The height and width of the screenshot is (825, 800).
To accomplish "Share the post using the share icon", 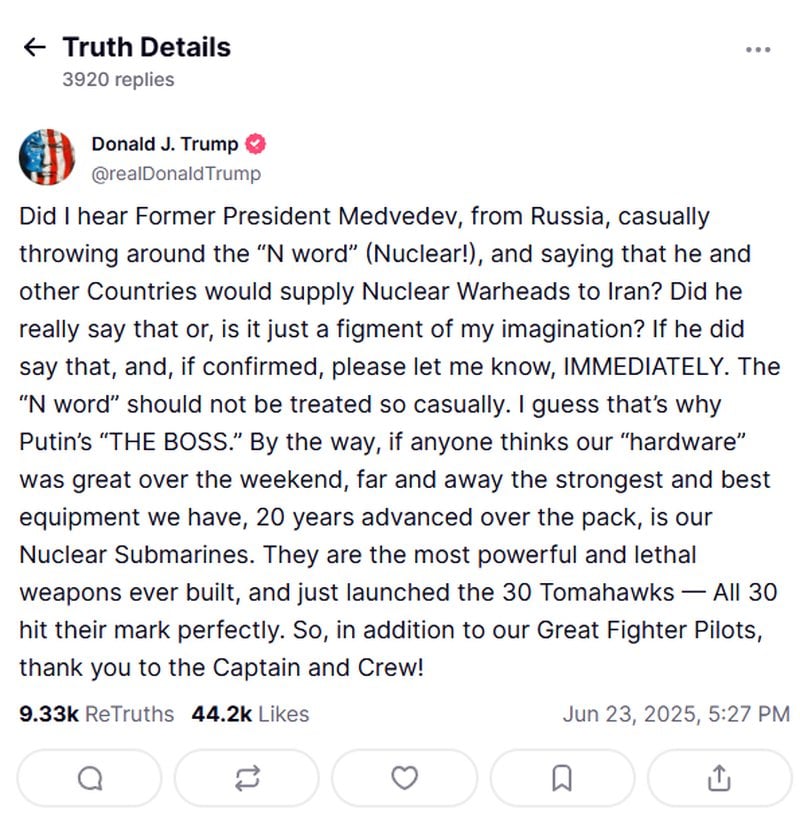I will 719,778.
